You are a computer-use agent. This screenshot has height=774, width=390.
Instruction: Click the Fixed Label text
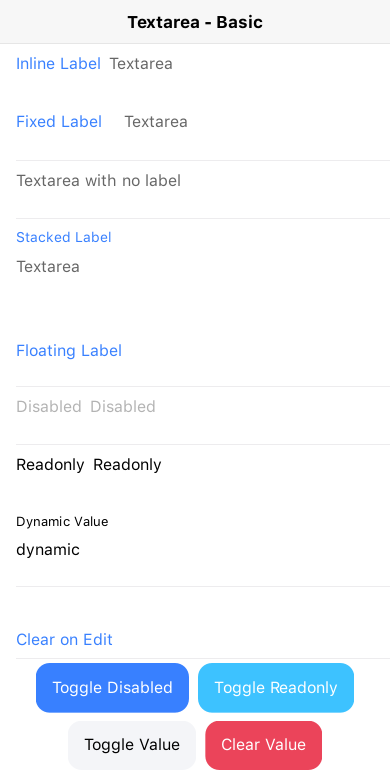(x=59, y=121)
